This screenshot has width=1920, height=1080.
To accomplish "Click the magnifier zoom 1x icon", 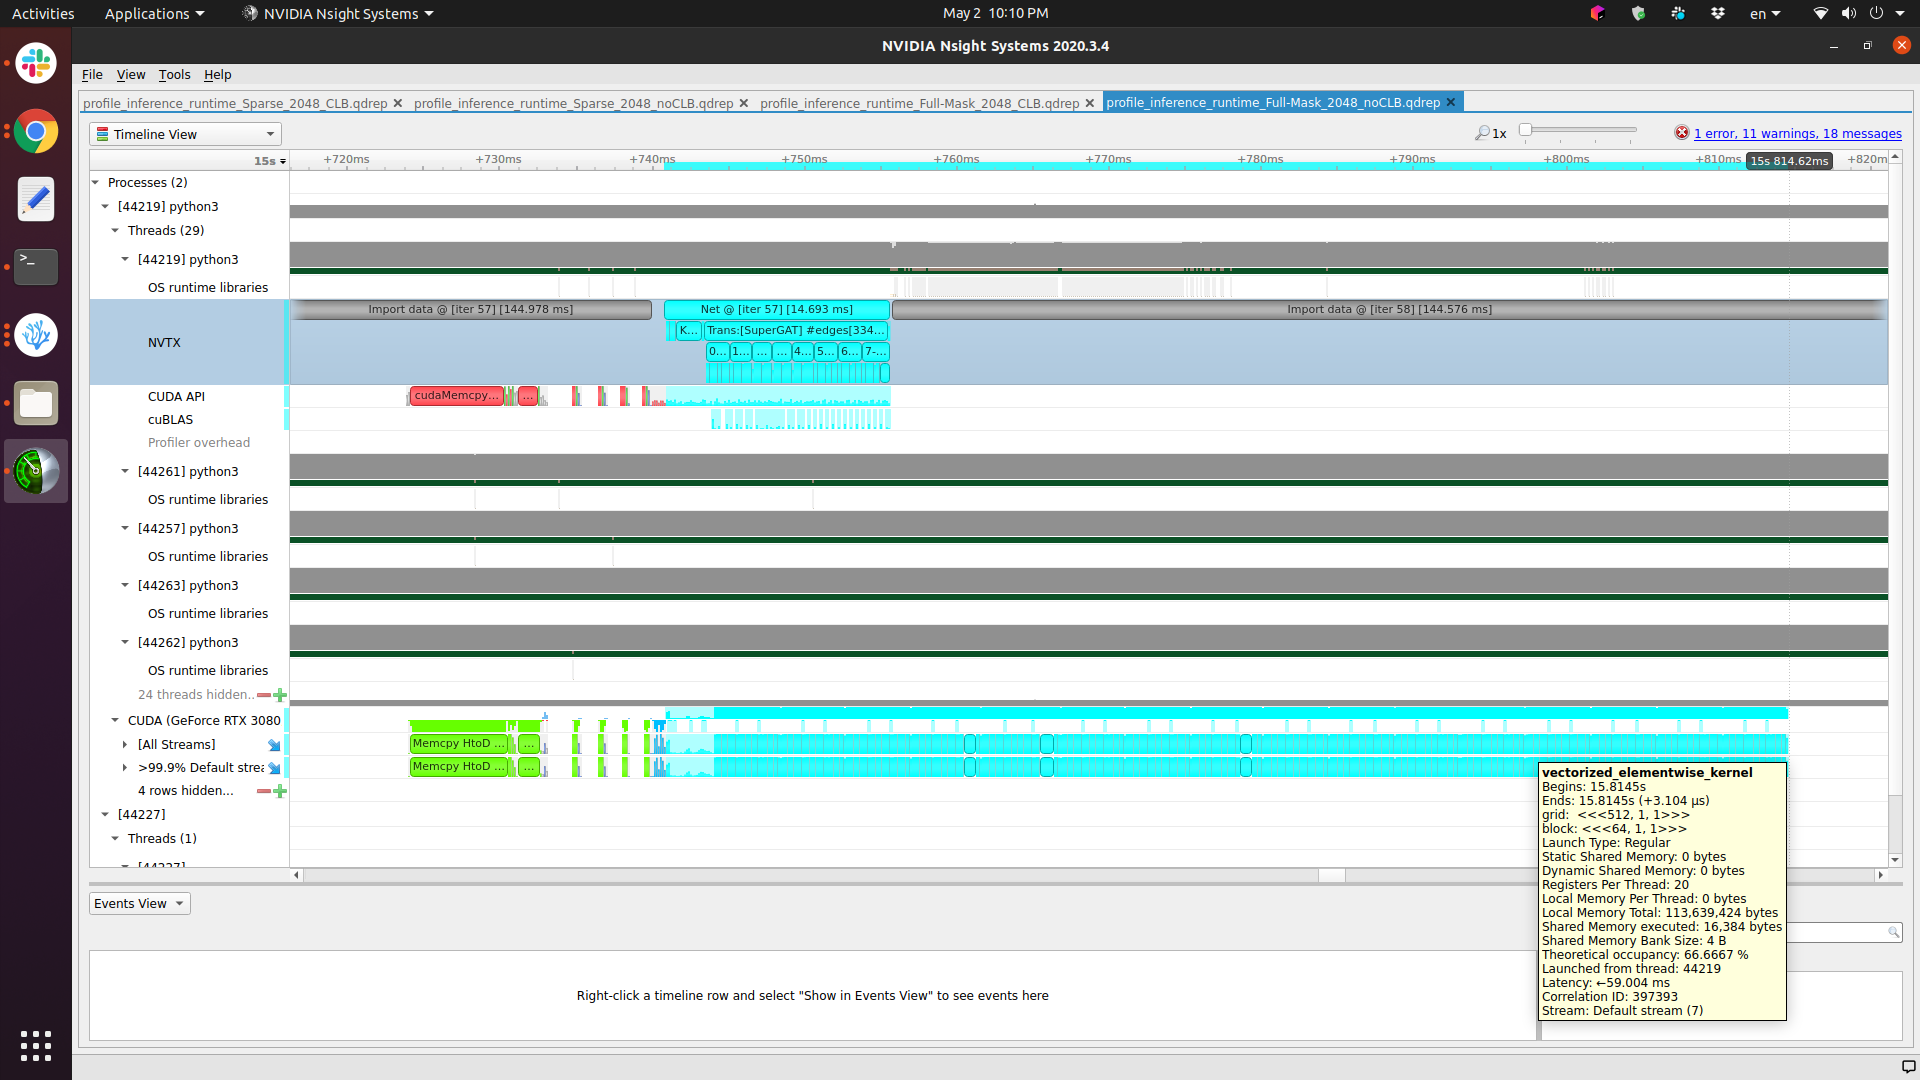I will pos(1482,133).
